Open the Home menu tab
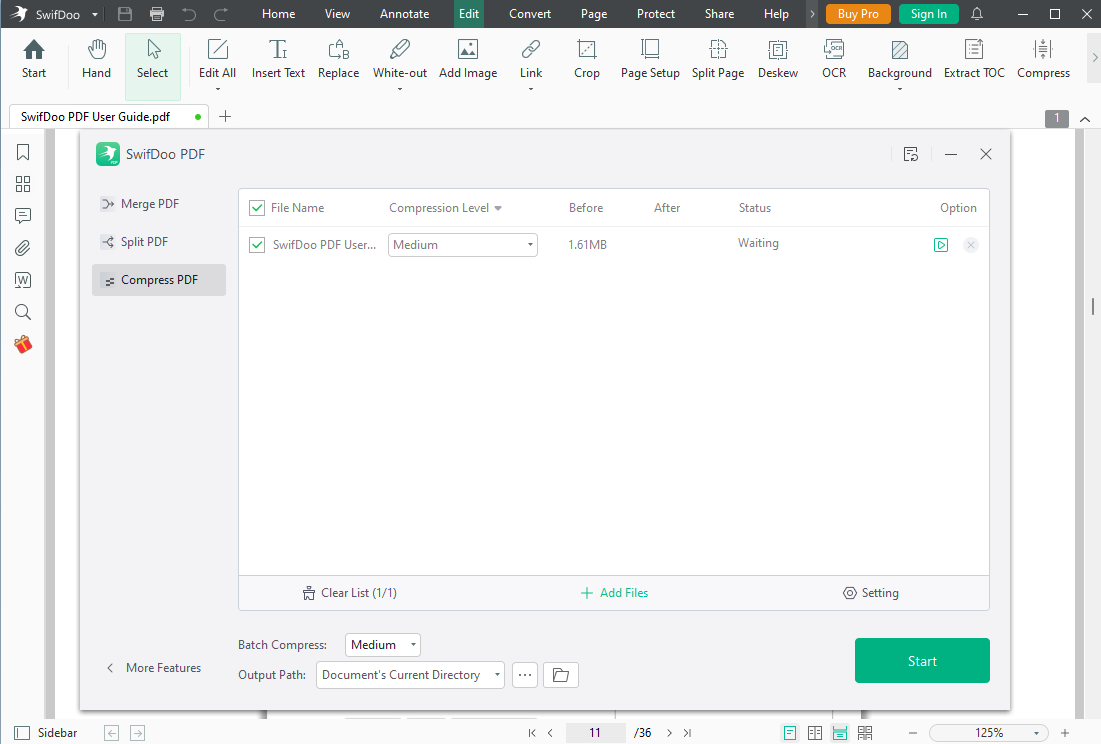Screen dimensions: 1101x744 click(x=279, y=14)
